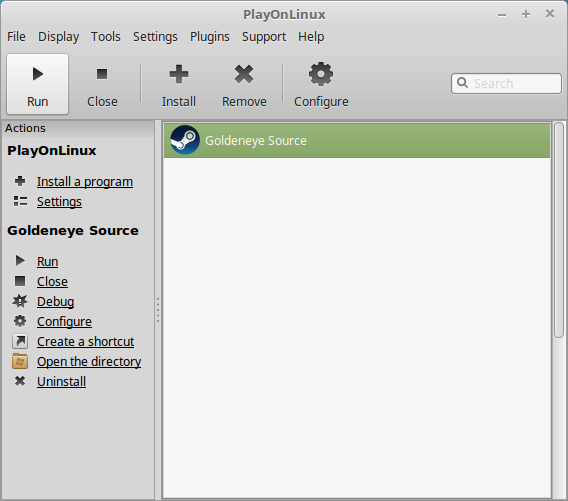Click the sidebar Close link
The height and width of the screenshot is (501, 568).
coord(52,281)
